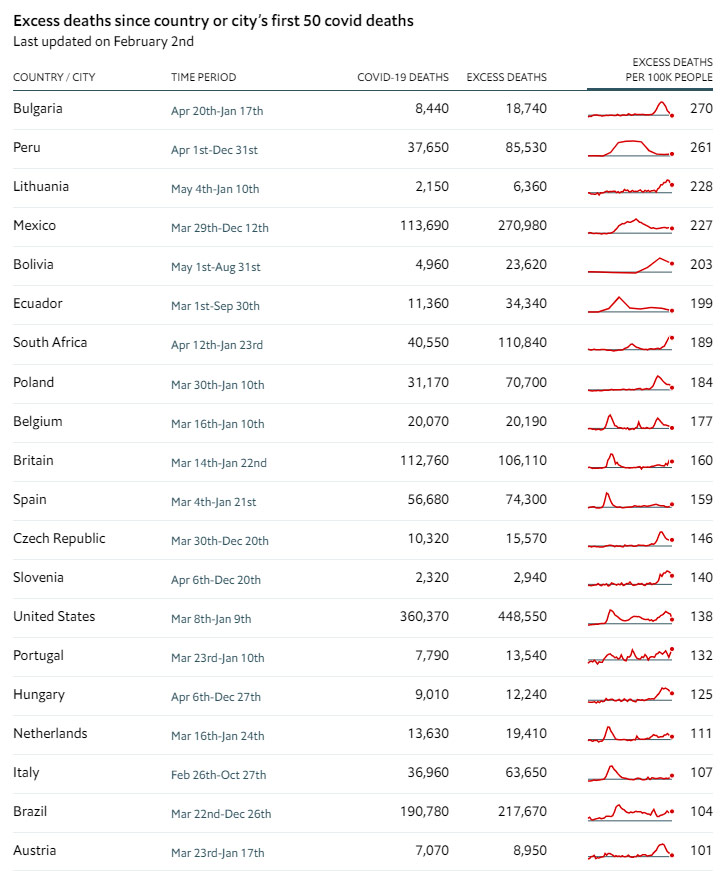Click the Ecuador sparkline chart
Image resolution: width=722 pixels, height=871 pixels.
(x=631, y=304)
